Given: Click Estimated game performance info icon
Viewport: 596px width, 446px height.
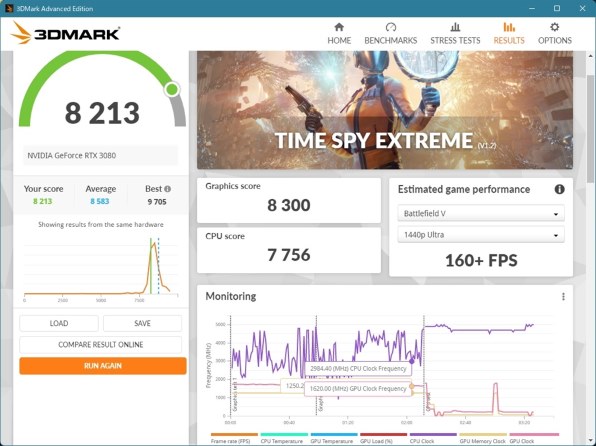Looking at the screenshot, I should pyautogui.click(x=559, y=189).
